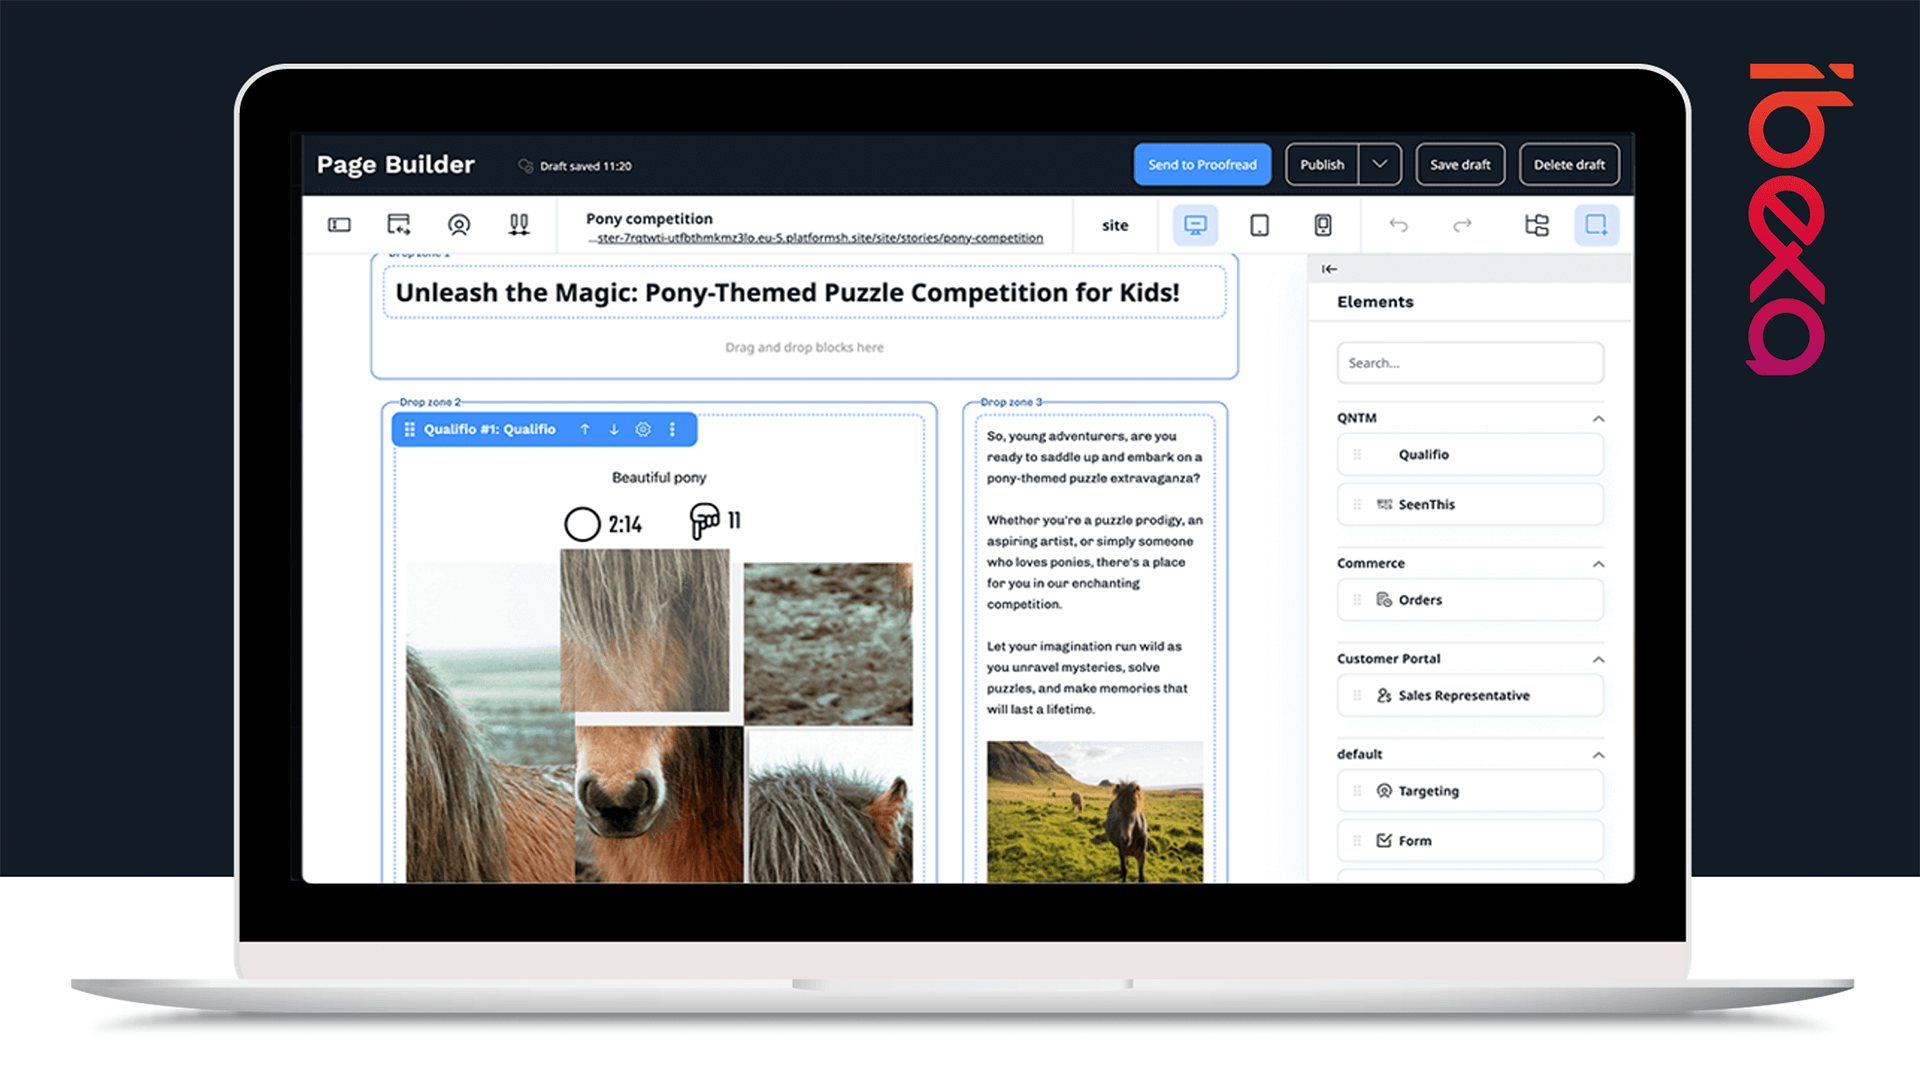This screenshot has width=1920, height=1081.
Task: Click the Page Builder title
Action: point(396,165)
